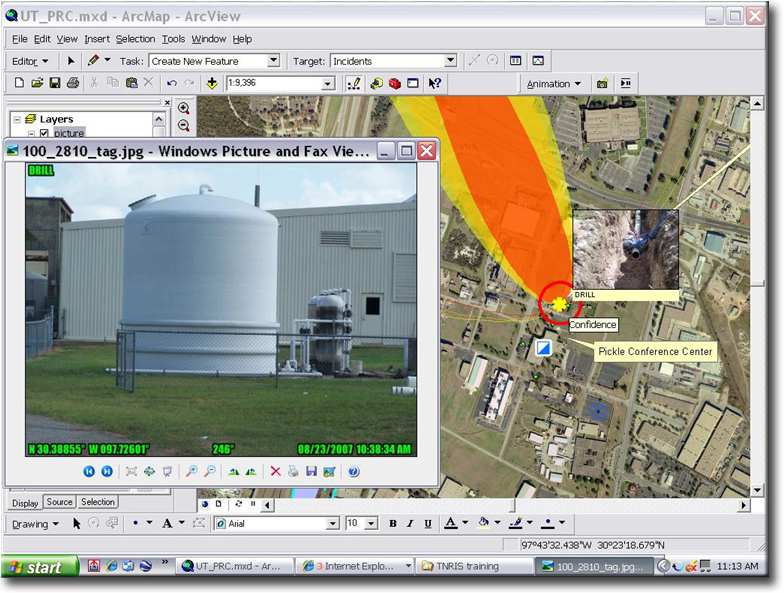Expand the map scale dropdown
The image size is (784, 593).
(x=327, y=84)
